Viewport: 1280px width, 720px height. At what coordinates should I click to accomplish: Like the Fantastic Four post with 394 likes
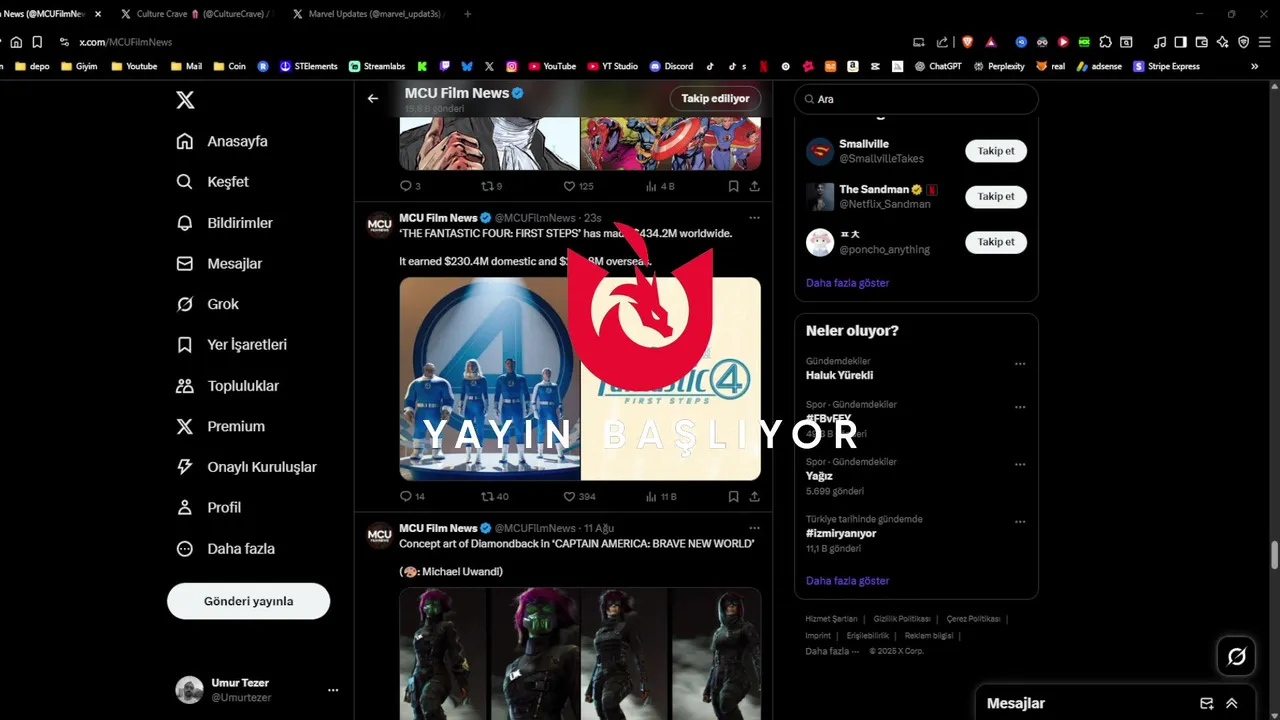point(579,496)
